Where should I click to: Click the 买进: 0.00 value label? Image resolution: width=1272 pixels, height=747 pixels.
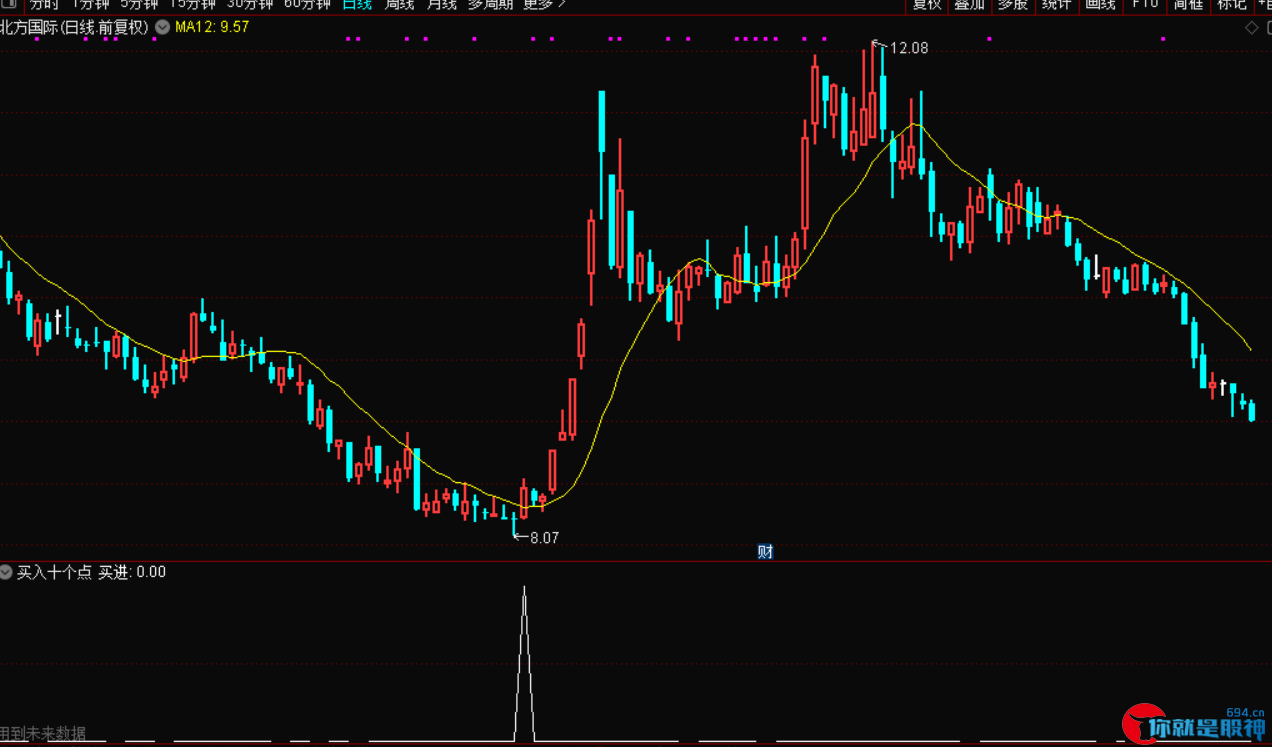(132, 572)
